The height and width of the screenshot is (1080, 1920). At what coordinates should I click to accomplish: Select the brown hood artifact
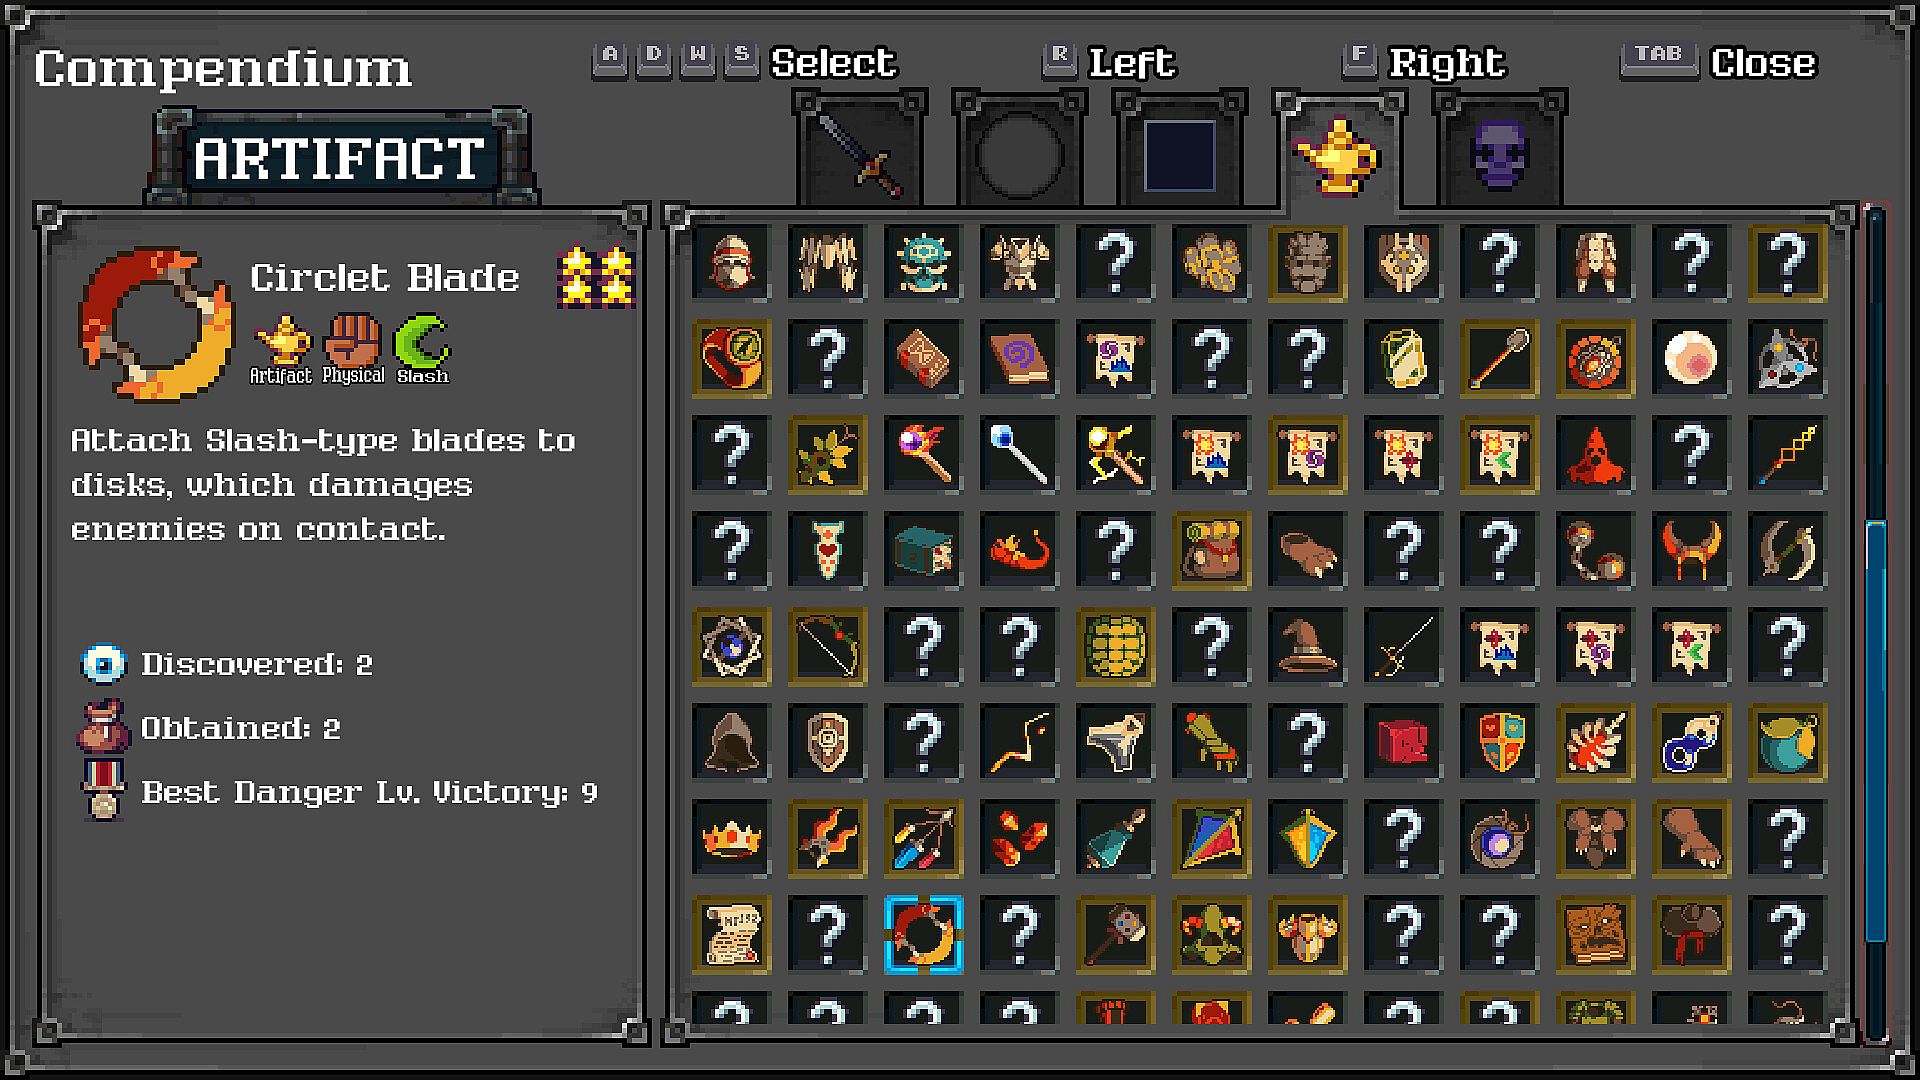tap(731, 742)
